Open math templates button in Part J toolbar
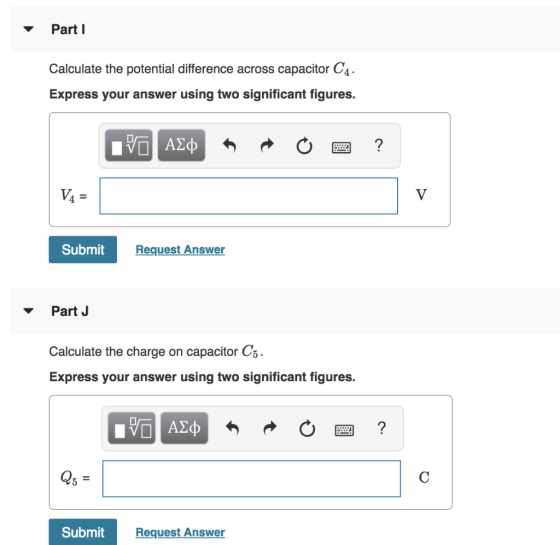Screen dimensions: 560x545 pyautogui.click(x=131, y=428)
